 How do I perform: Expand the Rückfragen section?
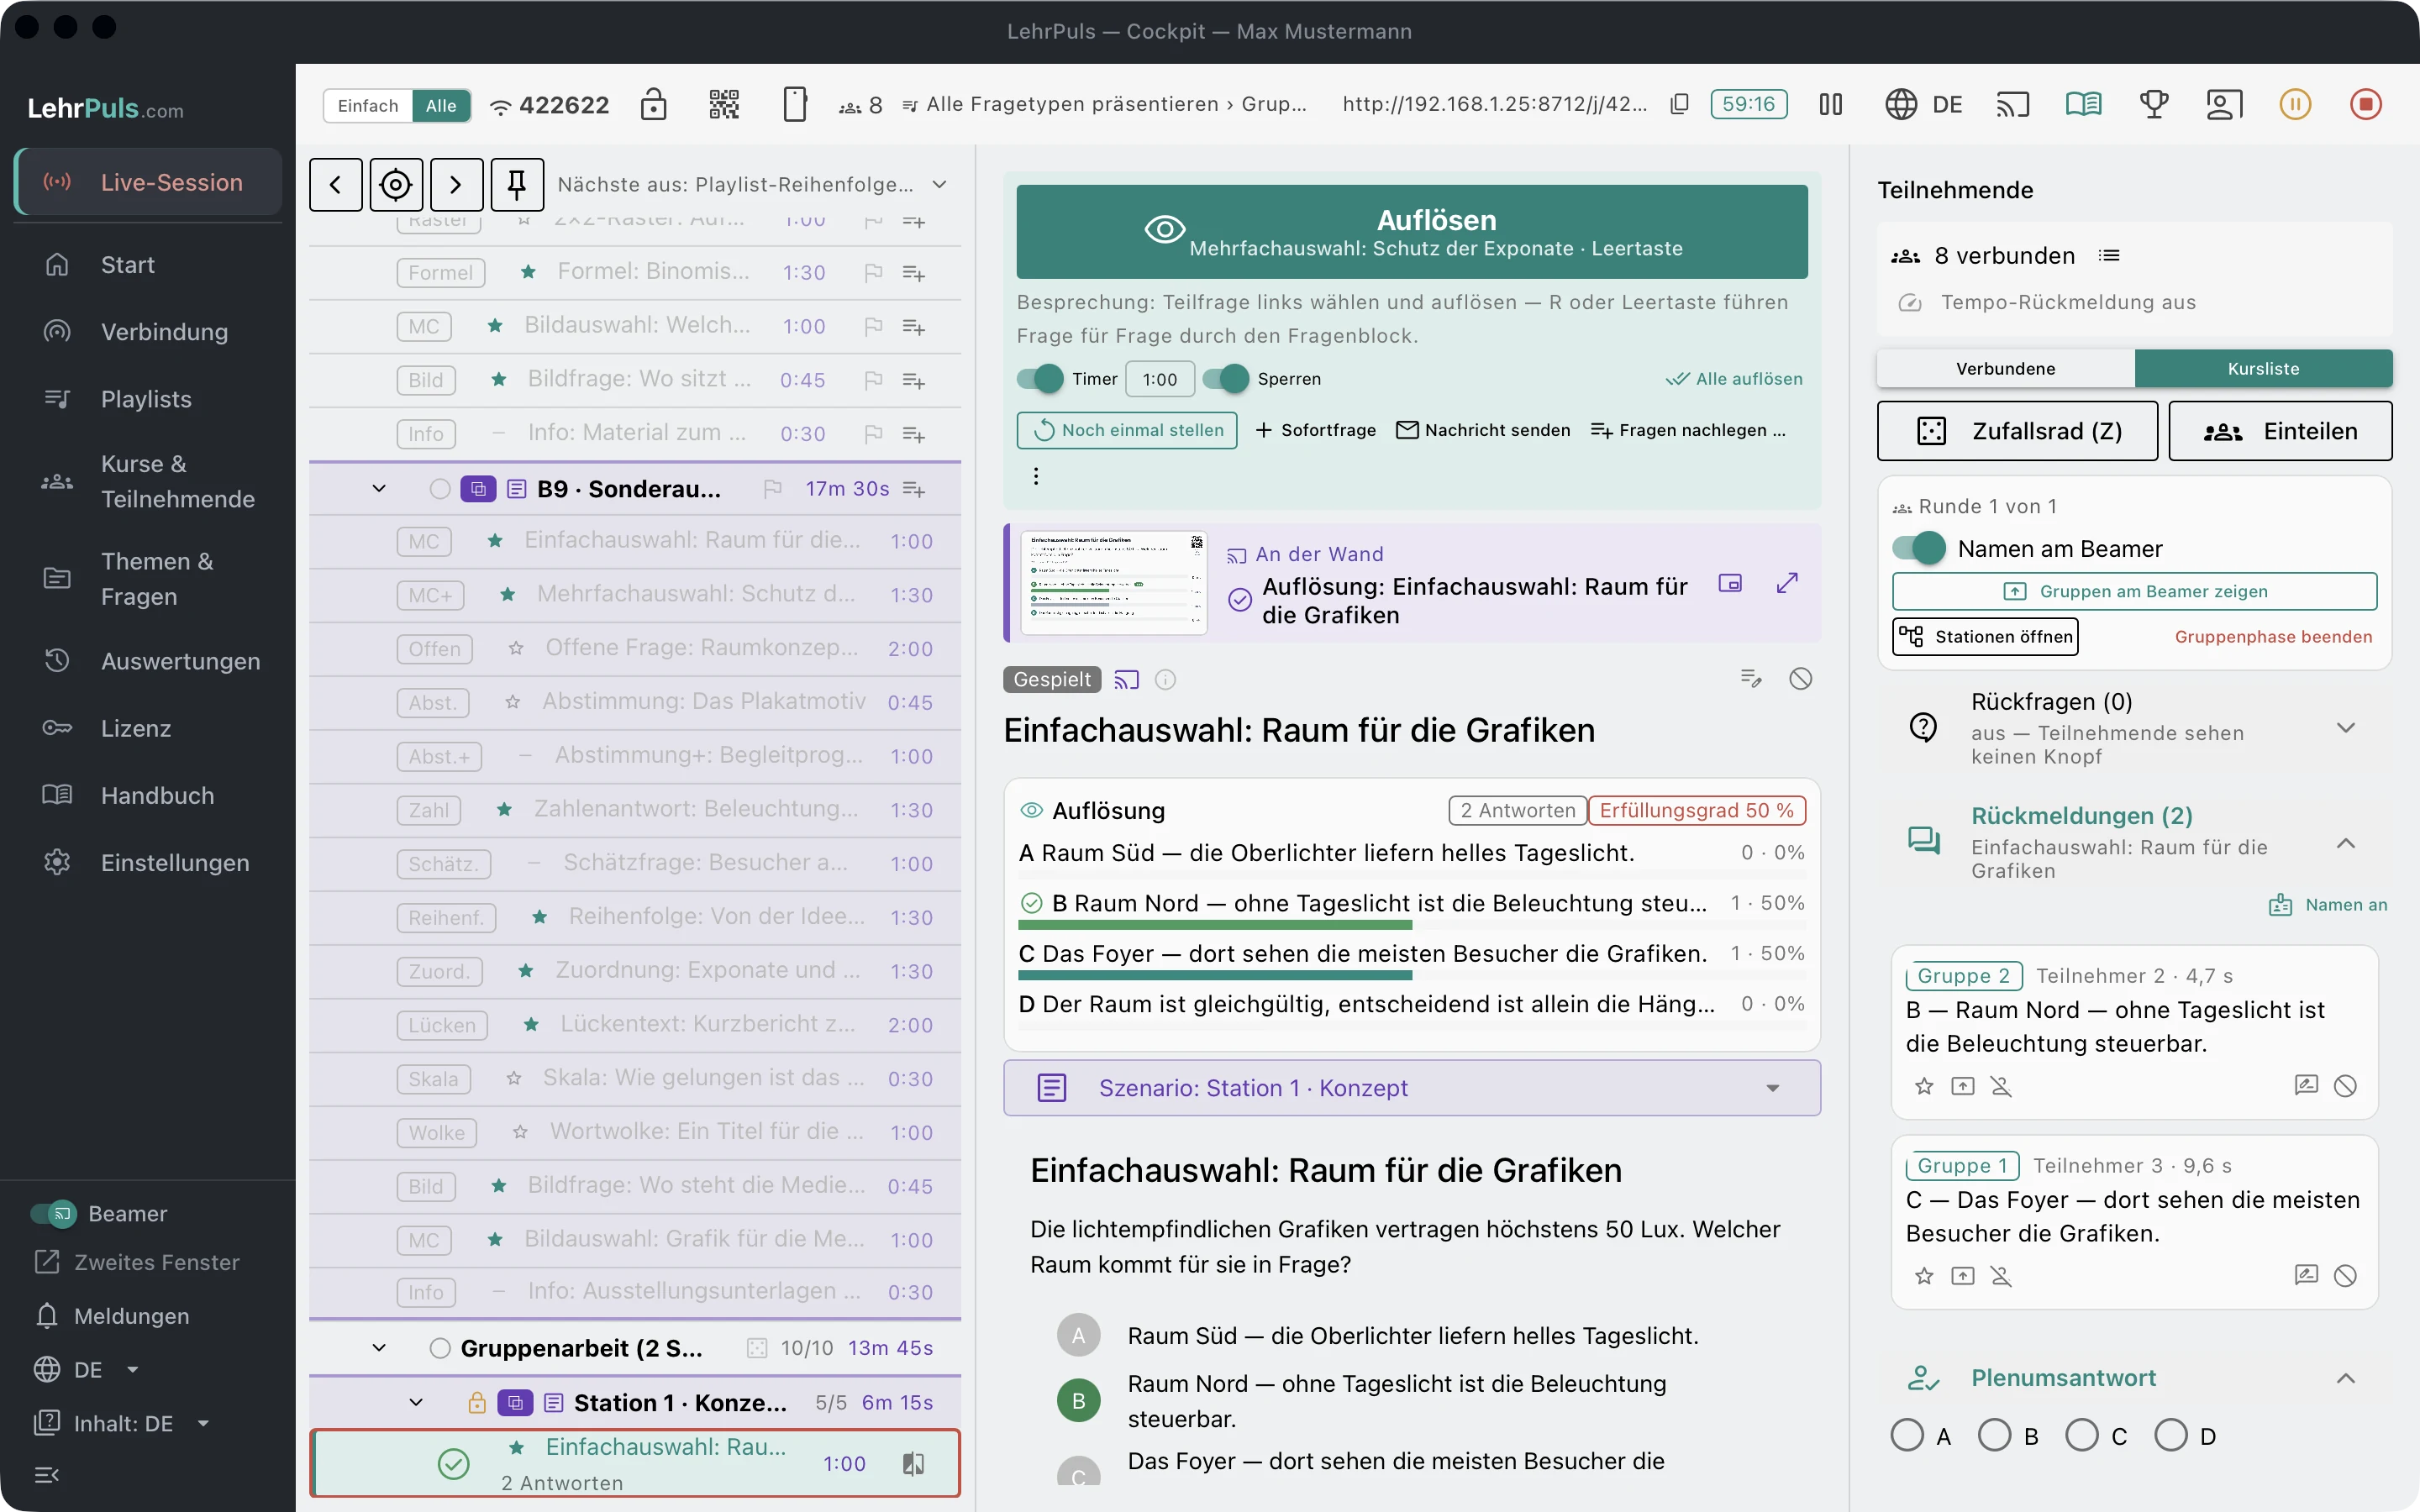(x=2345, y=728)
